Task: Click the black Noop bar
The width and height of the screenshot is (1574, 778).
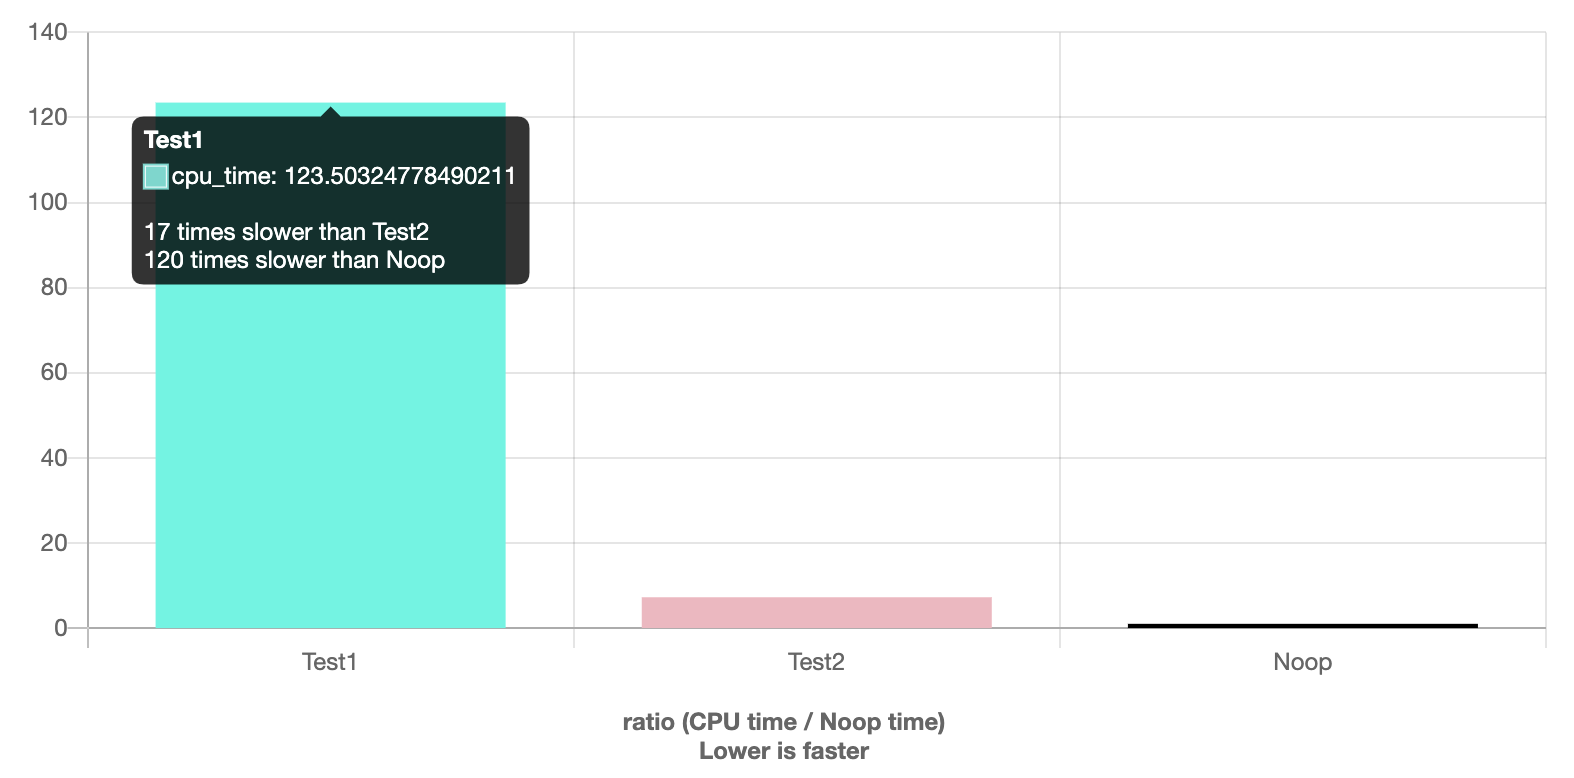Action: click(1302, 626)
